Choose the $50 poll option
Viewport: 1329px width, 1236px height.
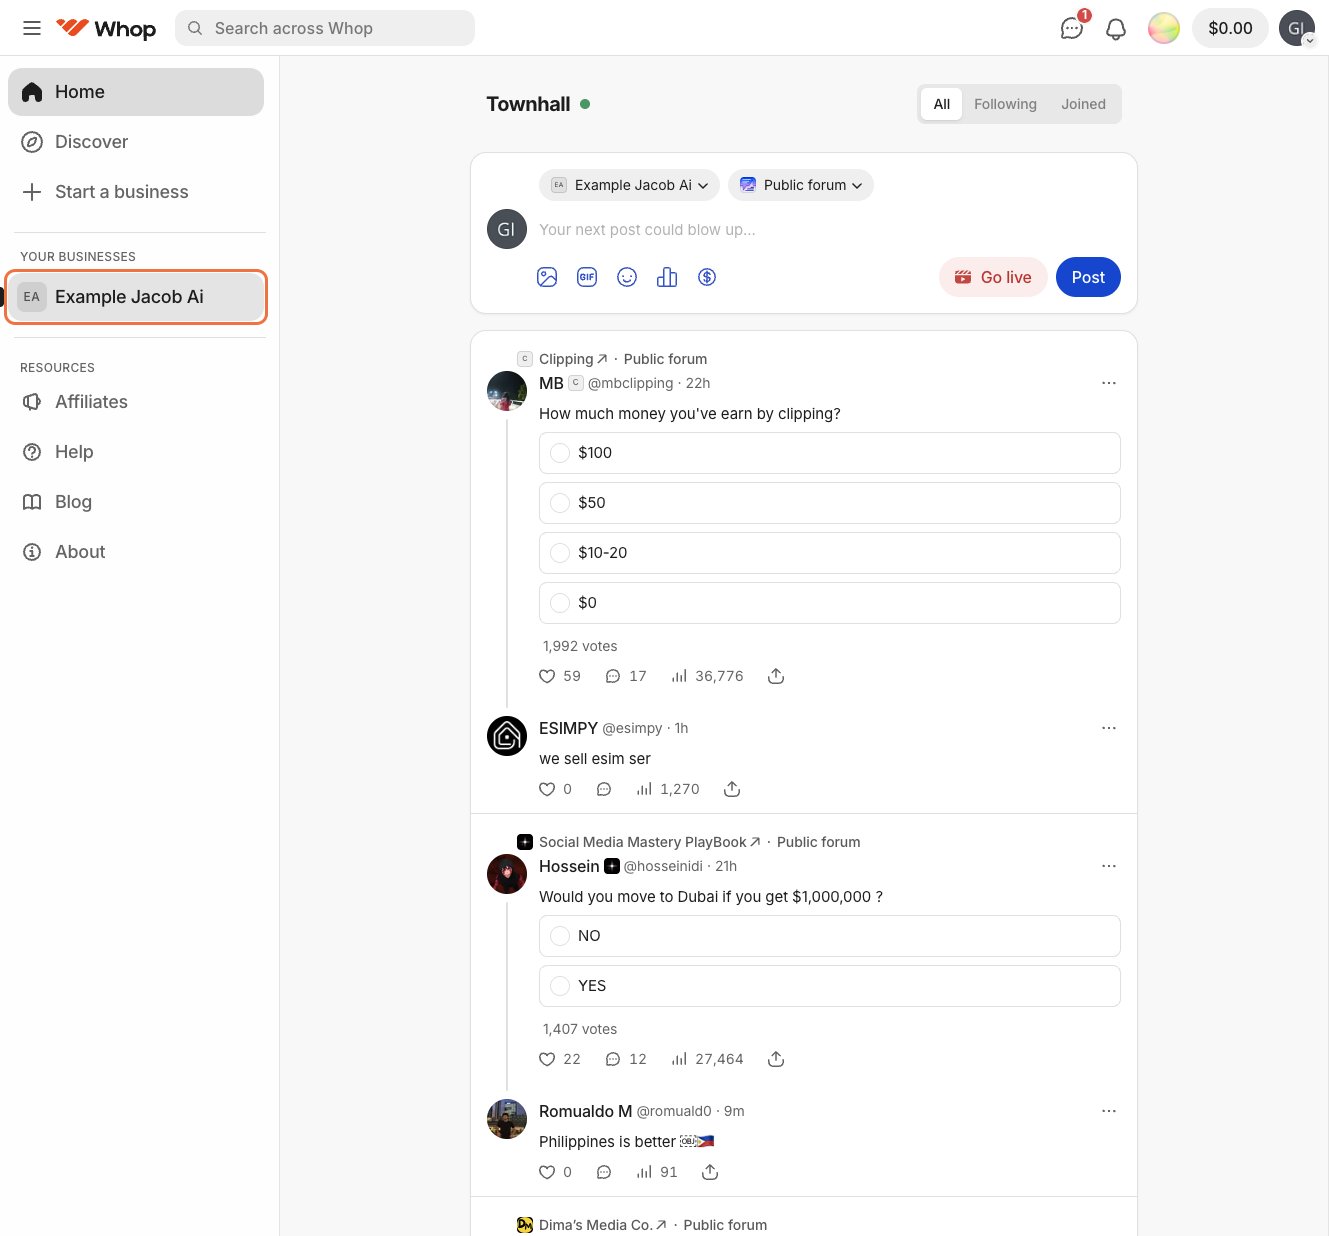830,503
